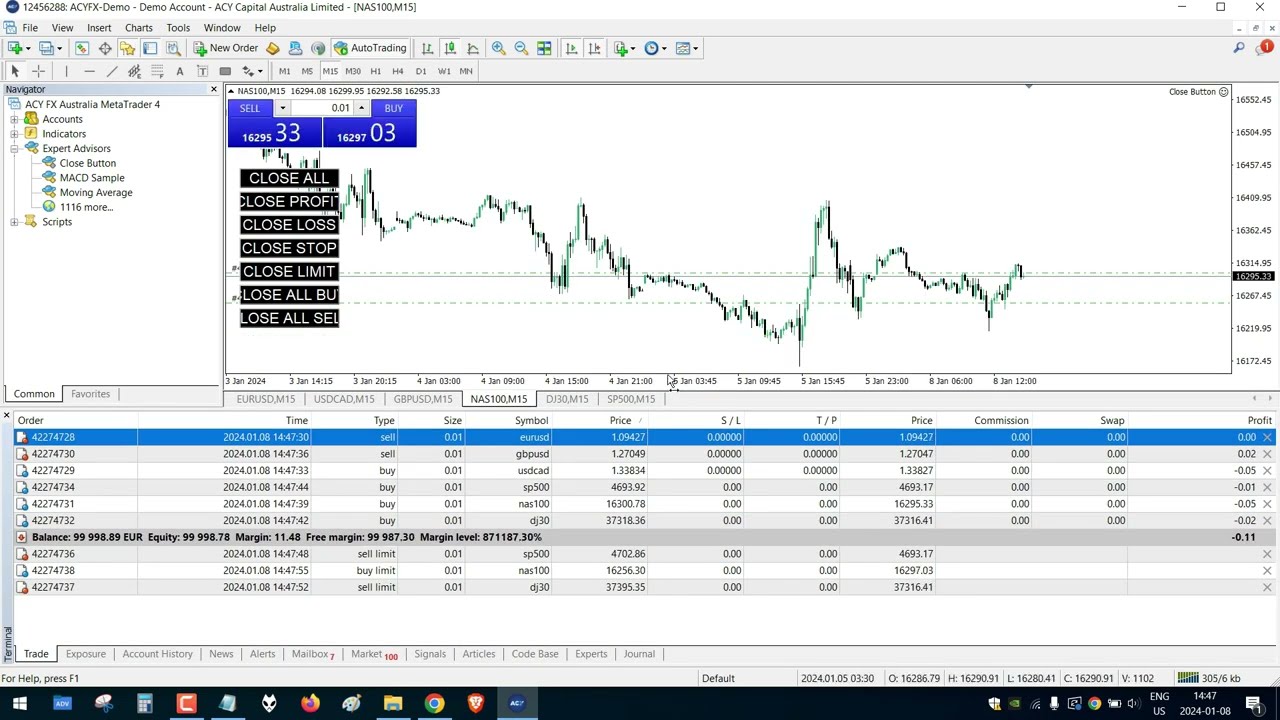This screenshot has height=720, width=1280.
Task: Select the Fibonacci Retracement tool
Action: pos(157,71)
